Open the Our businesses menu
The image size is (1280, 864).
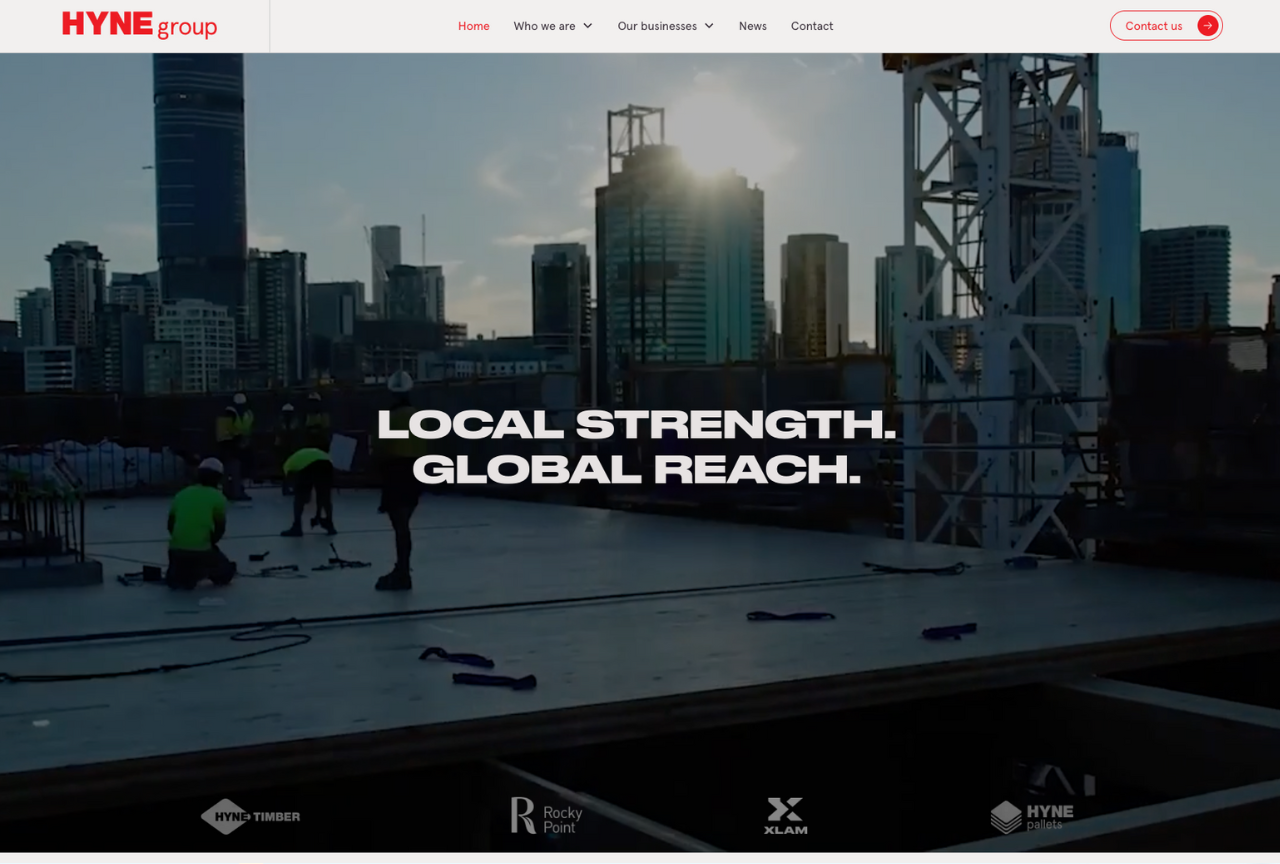click(x=657, y=26)
